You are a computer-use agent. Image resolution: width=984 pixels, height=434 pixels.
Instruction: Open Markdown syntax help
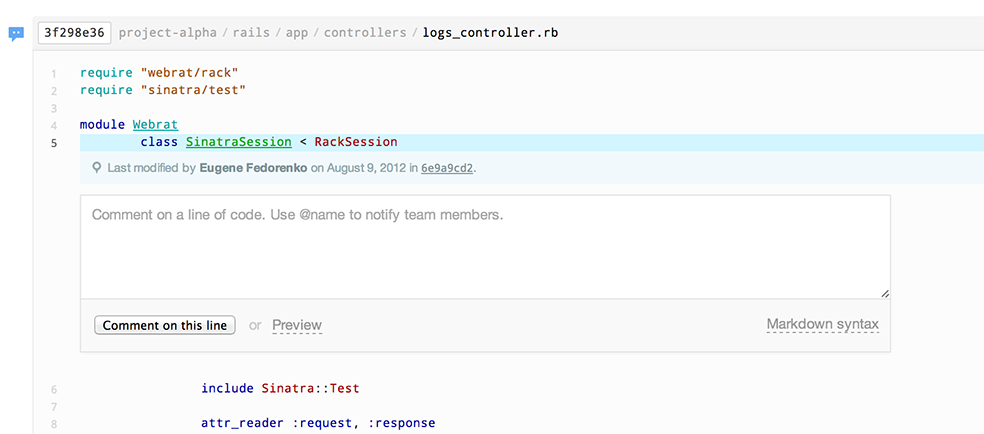pyautogui.click(x=823, y=324)
